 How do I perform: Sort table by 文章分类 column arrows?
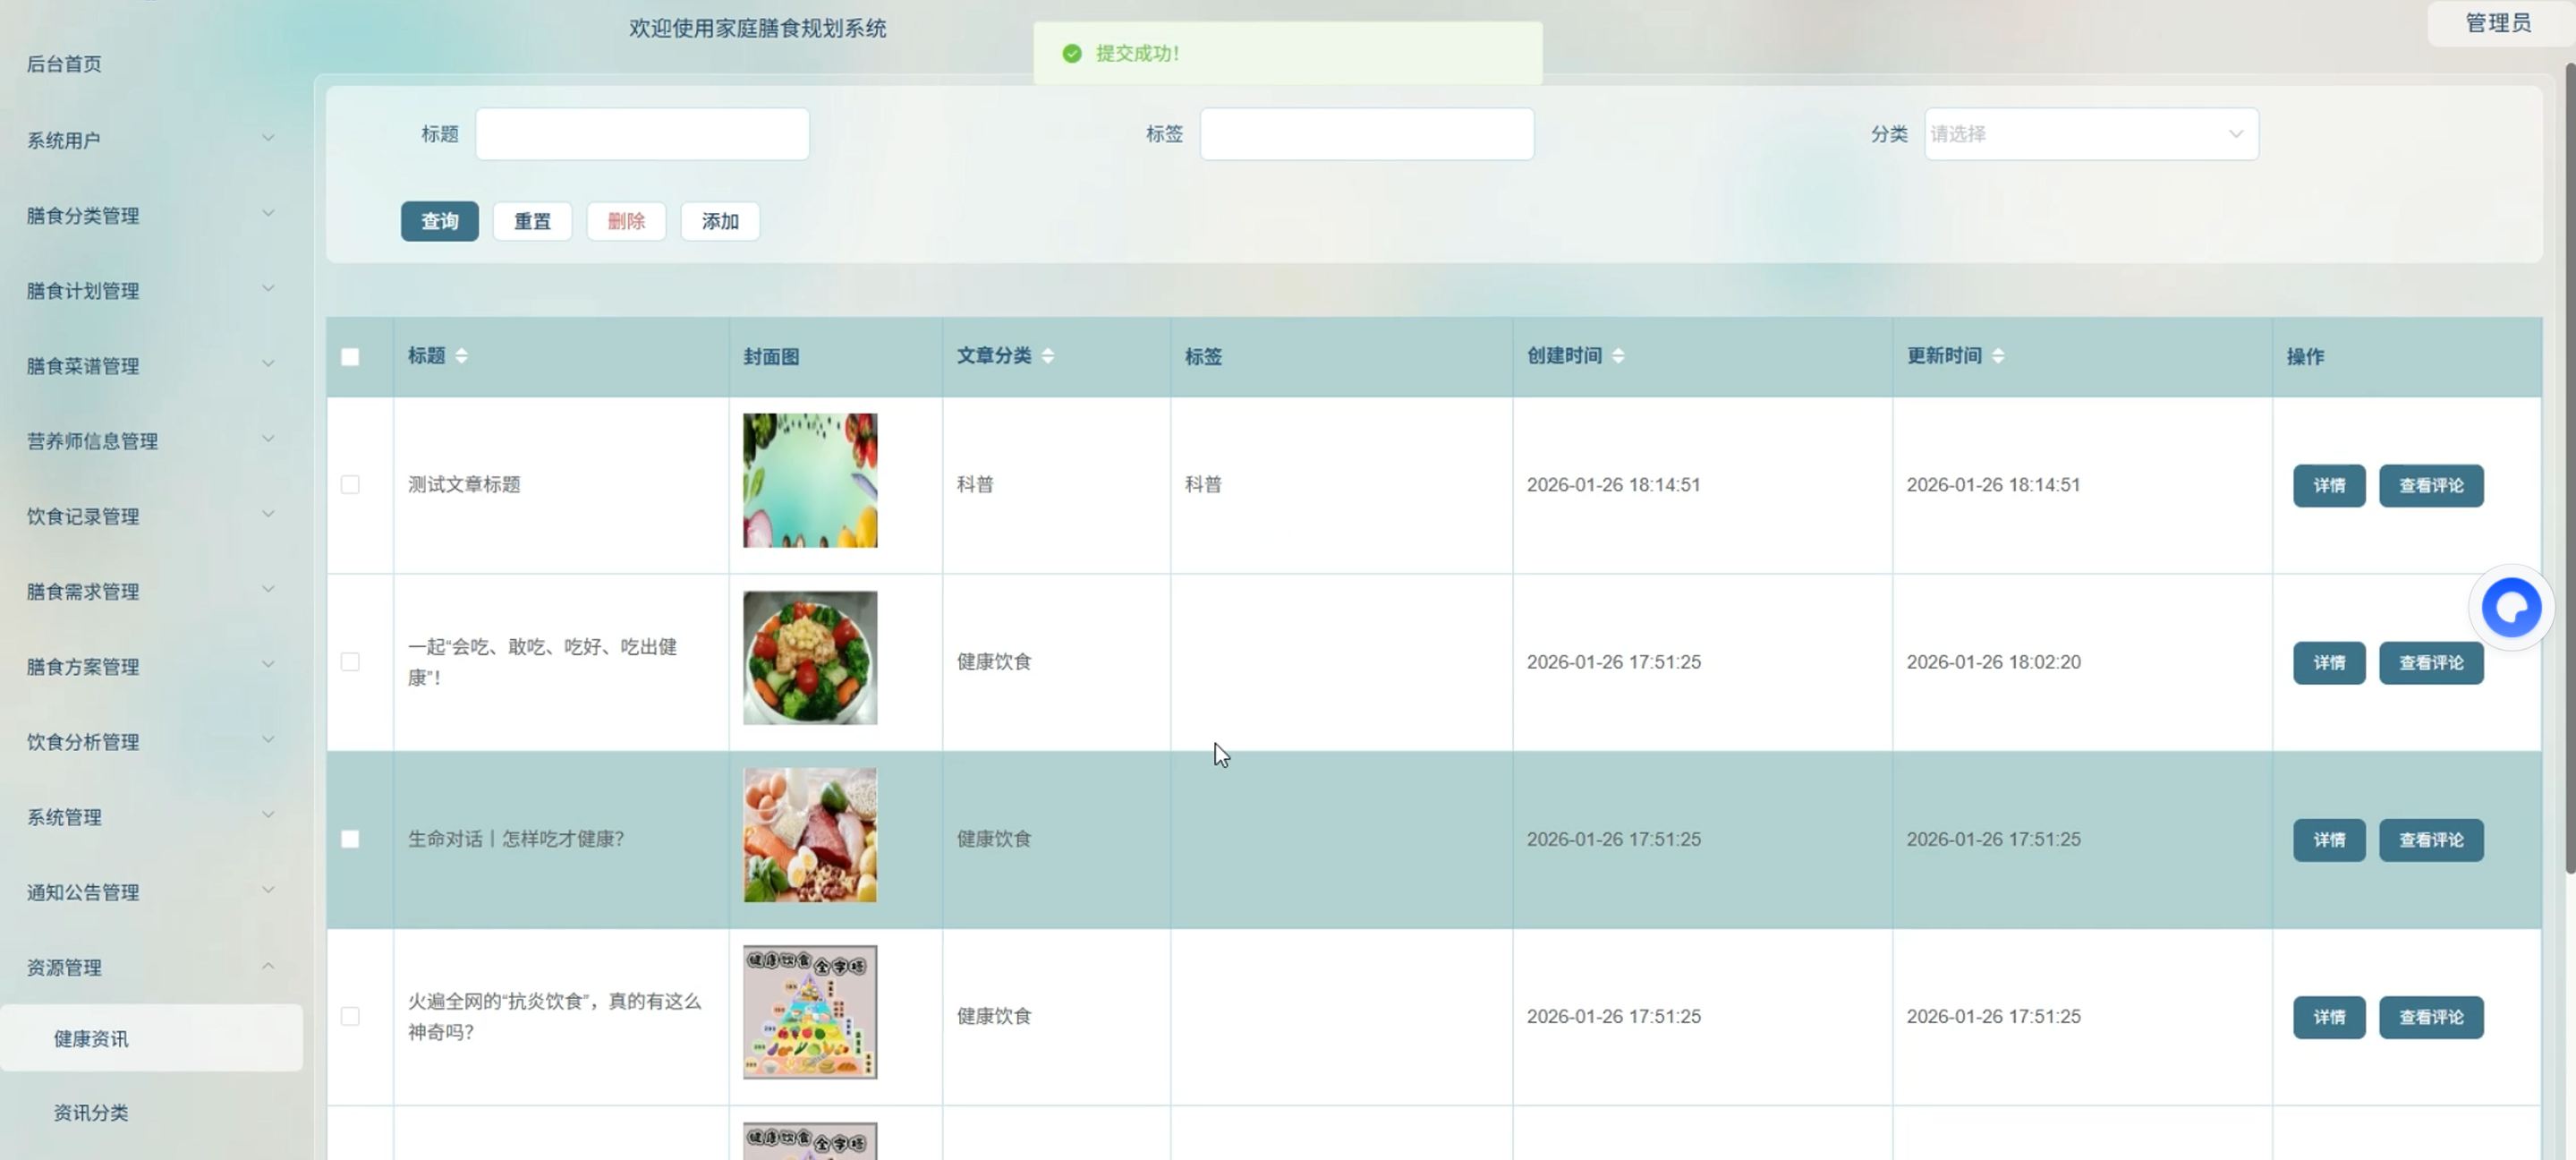coord(1047,356)
